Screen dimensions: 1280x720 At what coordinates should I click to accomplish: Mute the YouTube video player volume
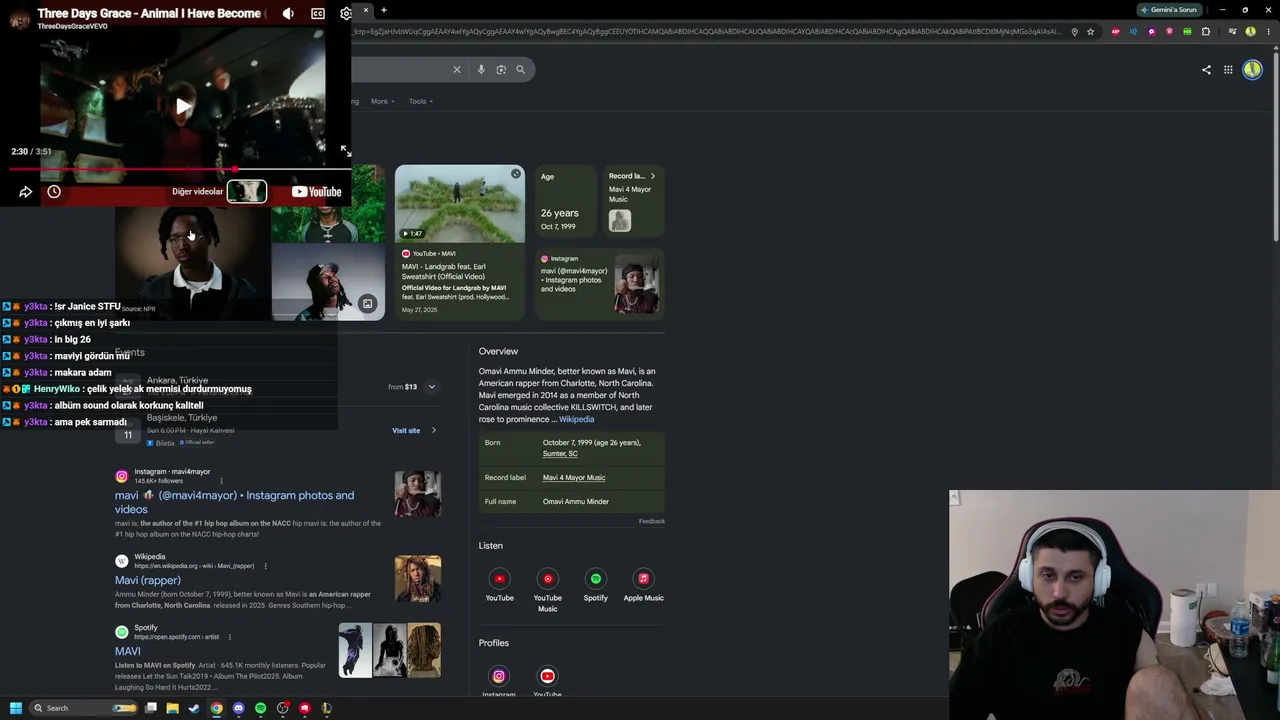(288, 13)
